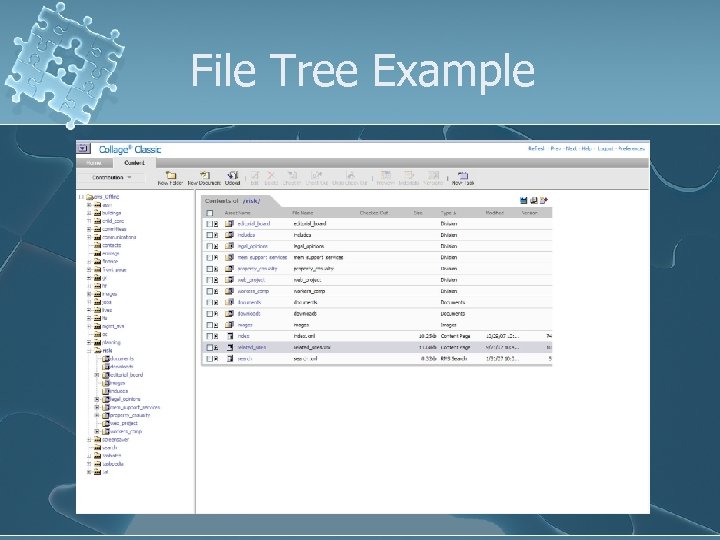The width and height of the screenshot is (720, 540).
Task: Click the New Task toolbar icon
Action: 463,175
